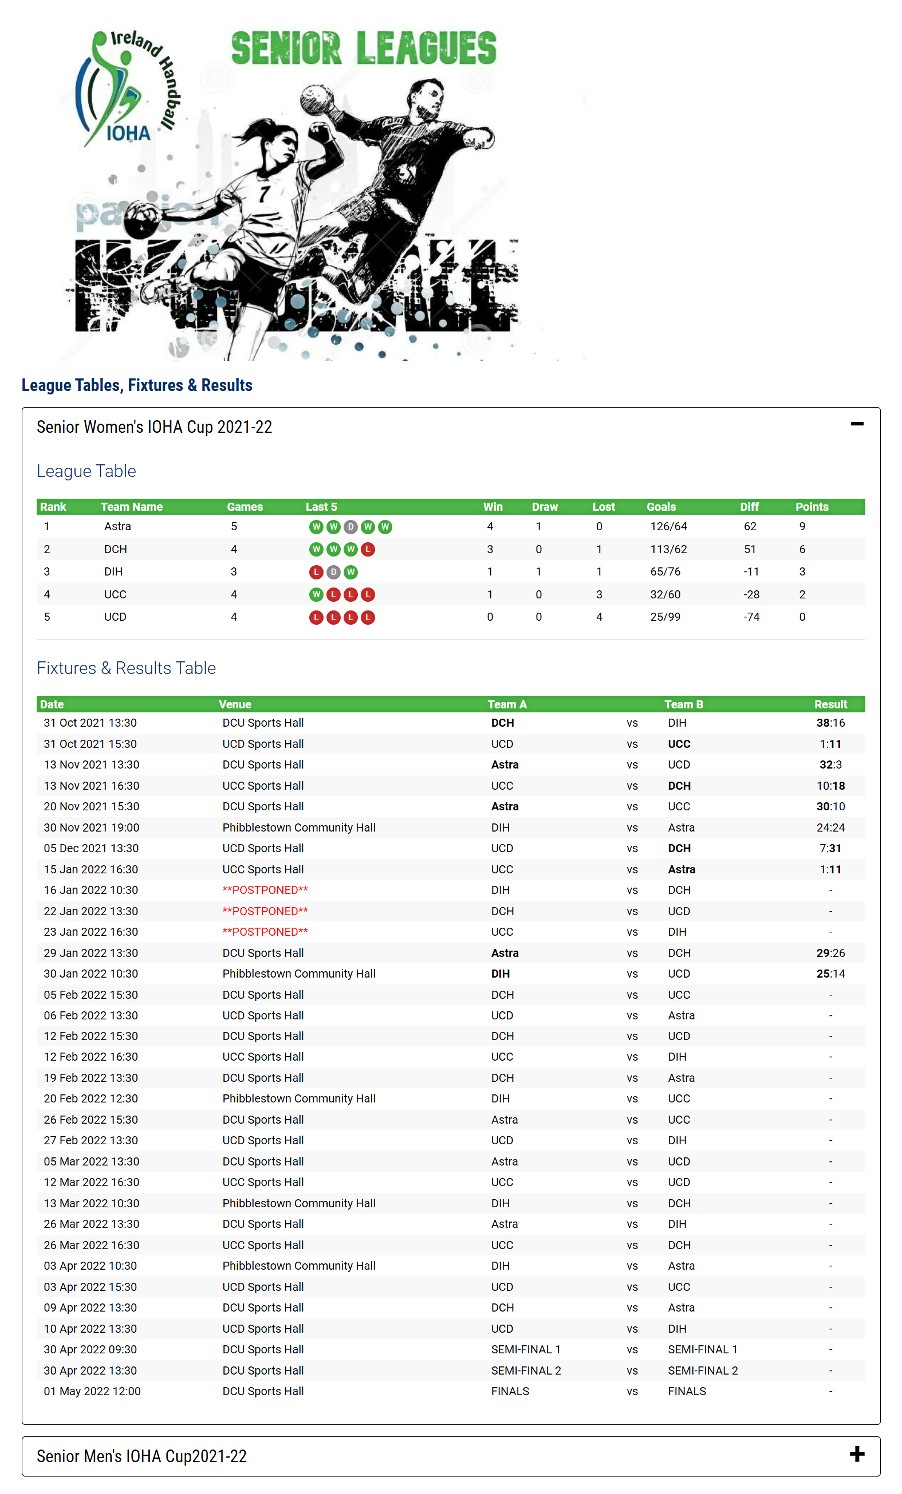Image resolution: width=902 pixels, height=1494 pixels.
Task: Click the Goals column header
Action: [x=661, y=507]
